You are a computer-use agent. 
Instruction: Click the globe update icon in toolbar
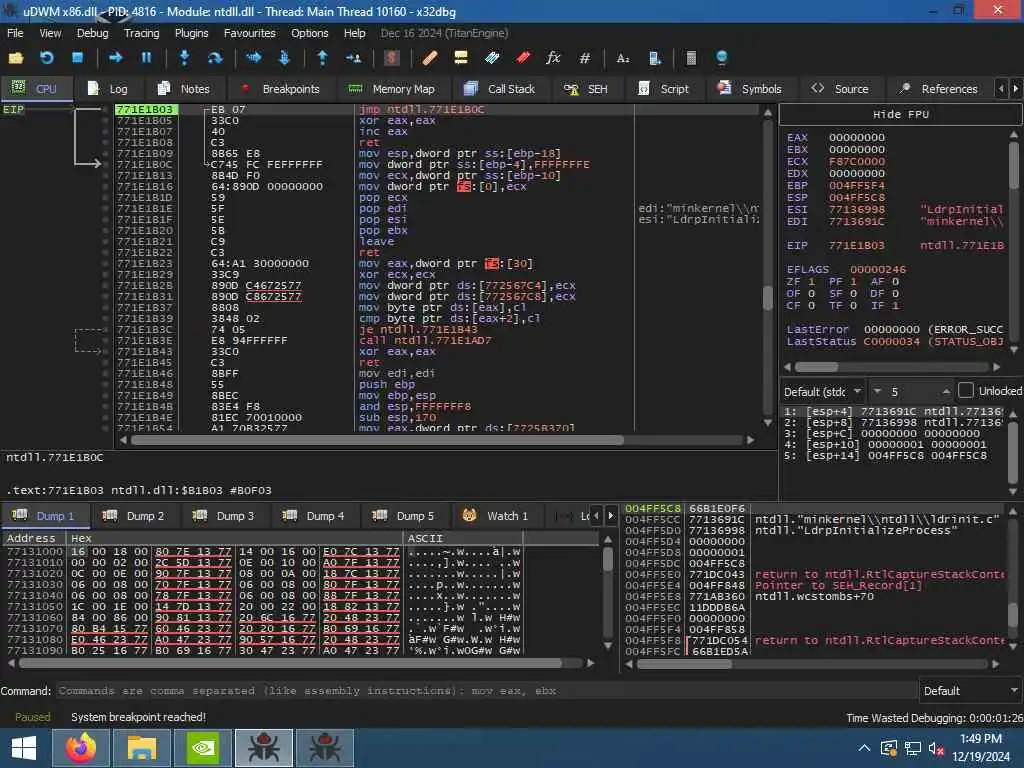pos(722,58)
